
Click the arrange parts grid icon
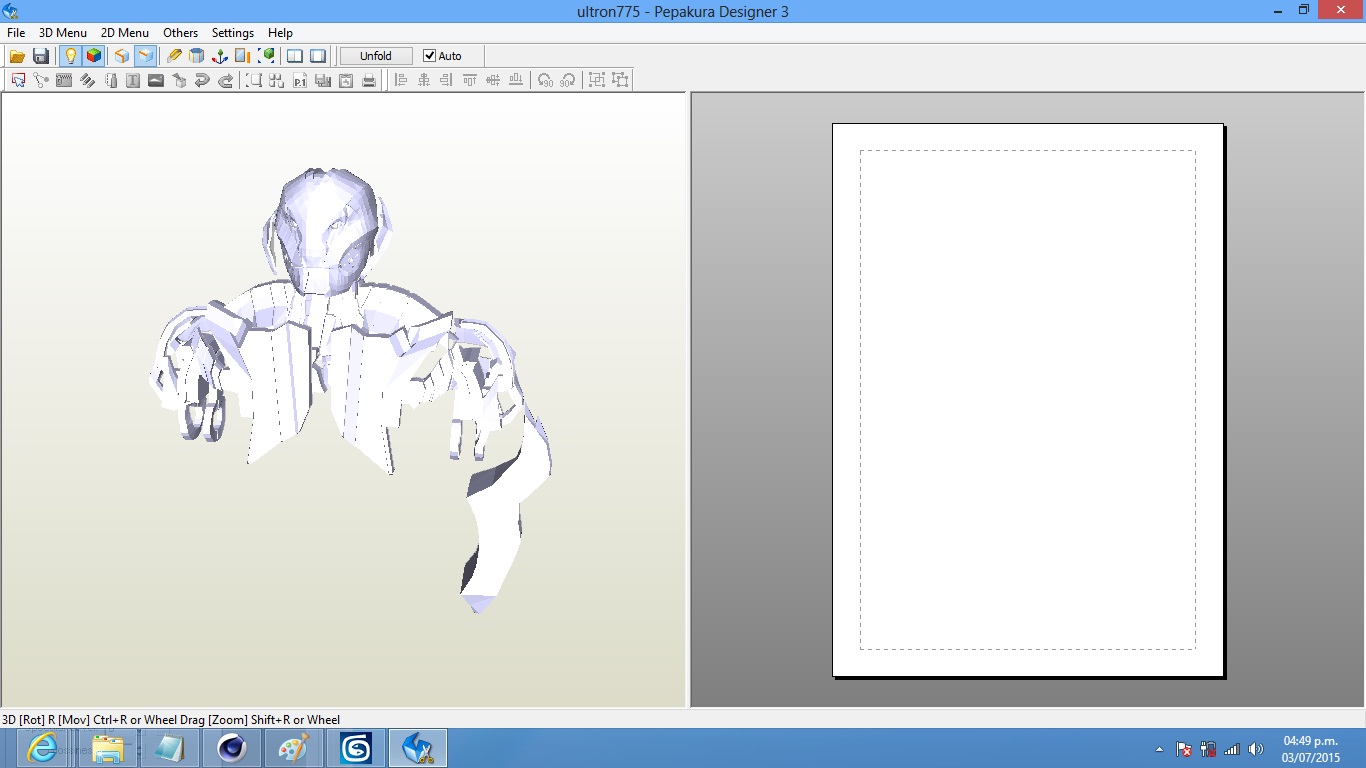tap(277, 80)
